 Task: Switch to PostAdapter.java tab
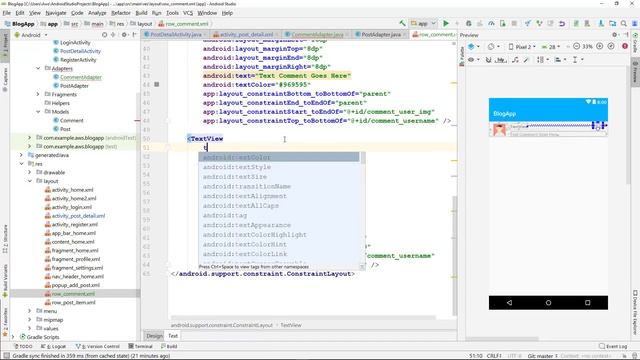tap(380, 35)
